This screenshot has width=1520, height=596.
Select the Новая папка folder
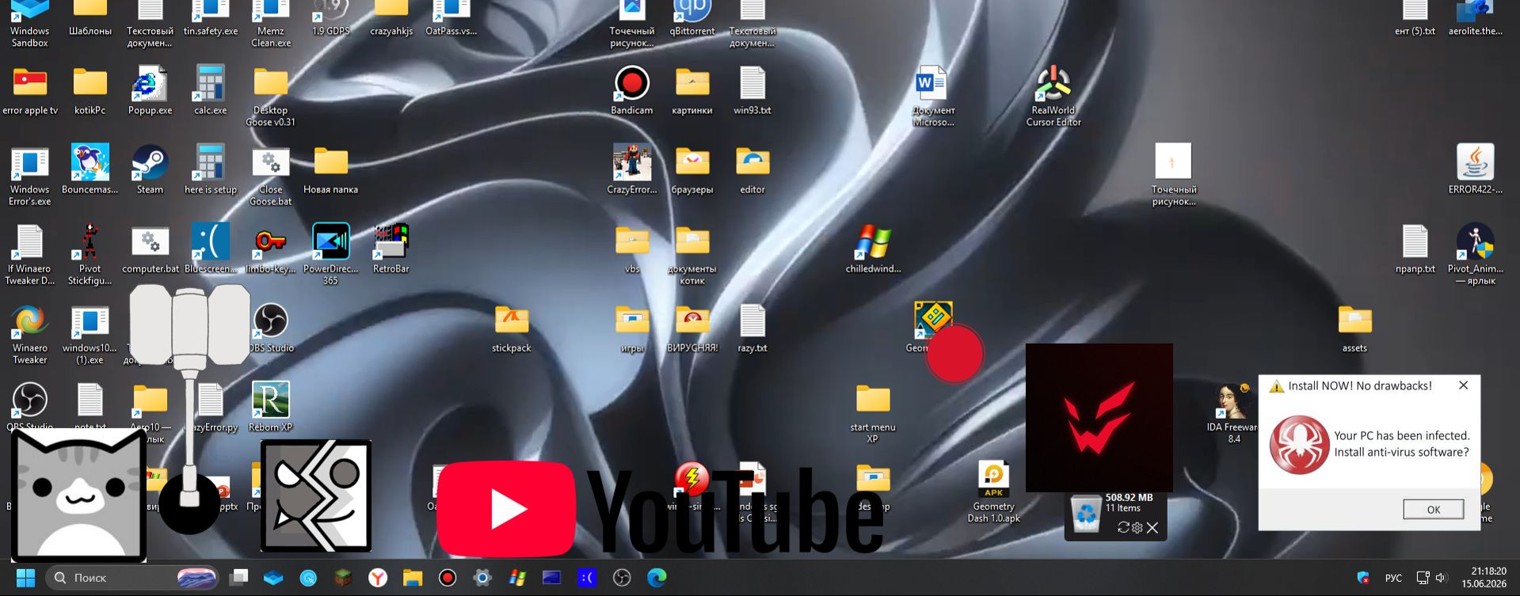331,169
